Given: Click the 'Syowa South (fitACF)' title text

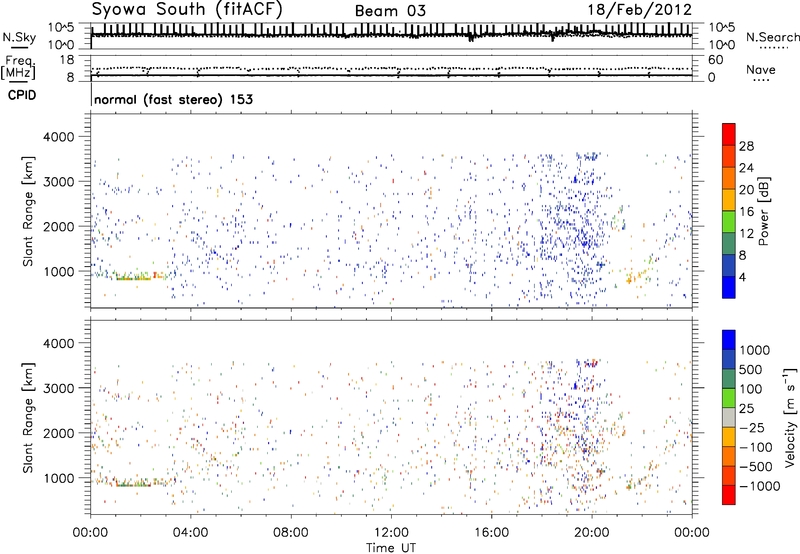Looking at the screenshot, I should click(187, 10).
